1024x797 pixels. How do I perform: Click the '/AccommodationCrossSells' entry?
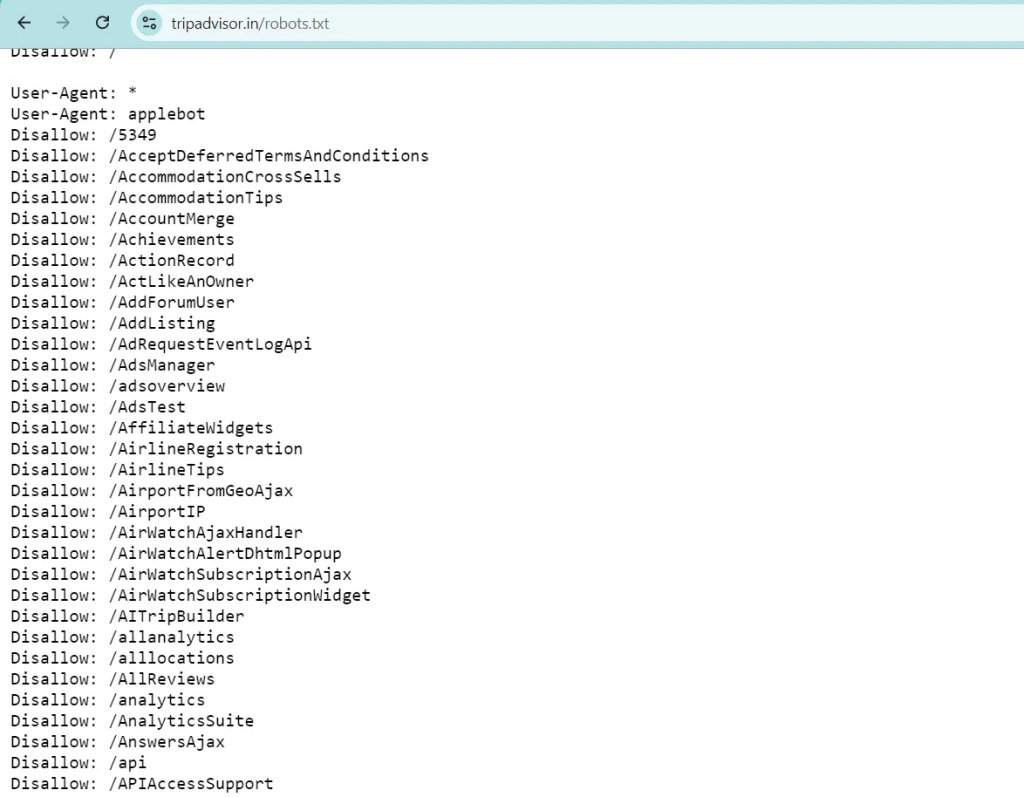click(x=176, y=176)
